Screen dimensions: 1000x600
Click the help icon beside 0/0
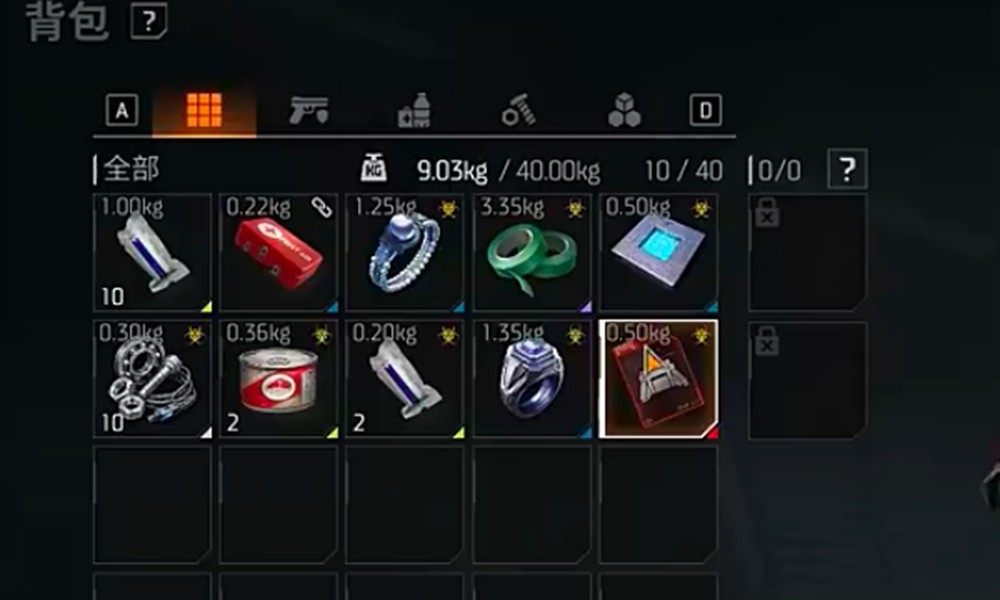(x=847, y=169)
